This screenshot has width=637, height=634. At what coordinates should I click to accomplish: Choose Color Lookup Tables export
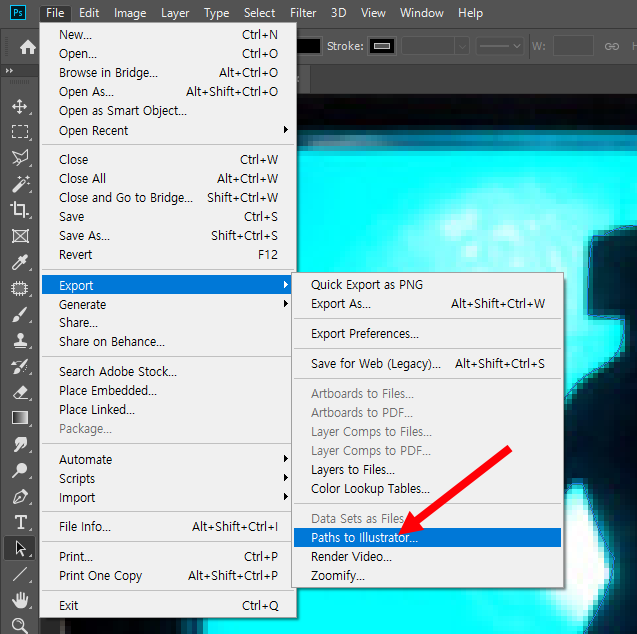(427, 488)
